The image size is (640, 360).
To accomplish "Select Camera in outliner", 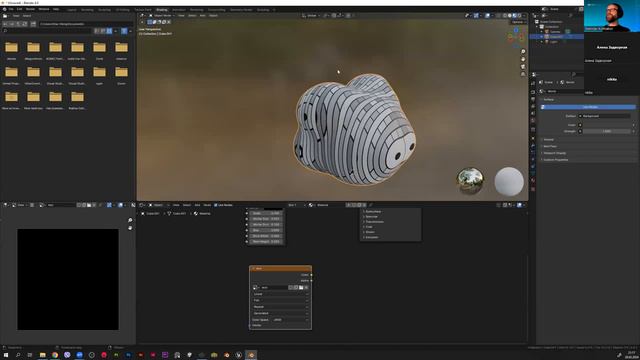I will pos(555,31).
